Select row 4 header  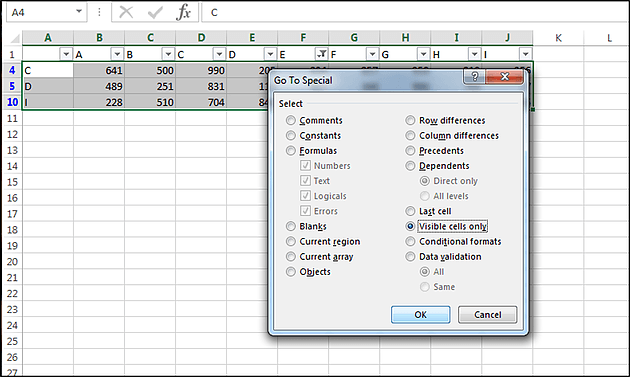(x=12, y=70)
